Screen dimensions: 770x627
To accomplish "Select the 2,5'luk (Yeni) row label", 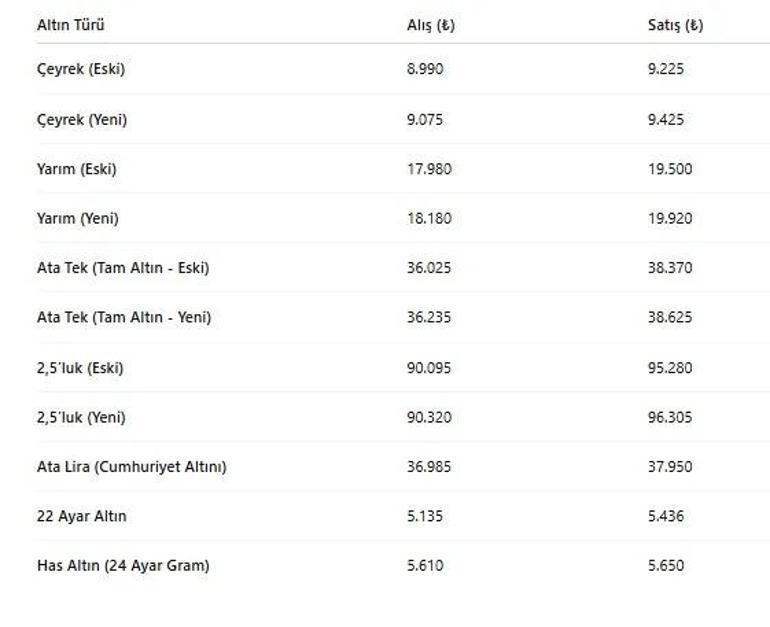I will pos(81,417).
